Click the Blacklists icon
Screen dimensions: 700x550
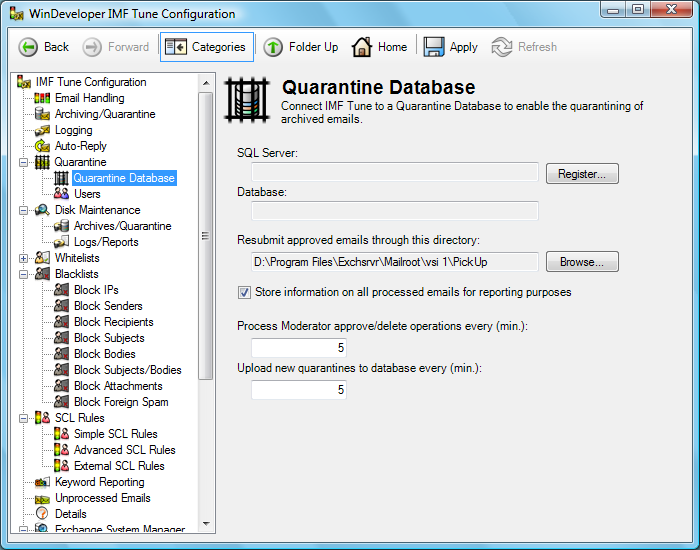coord(42,274)
